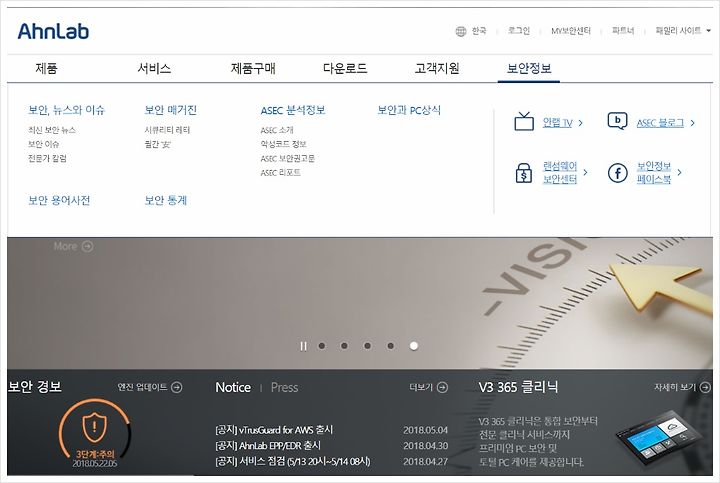Pause the banner slideshow

coord(303,346)
